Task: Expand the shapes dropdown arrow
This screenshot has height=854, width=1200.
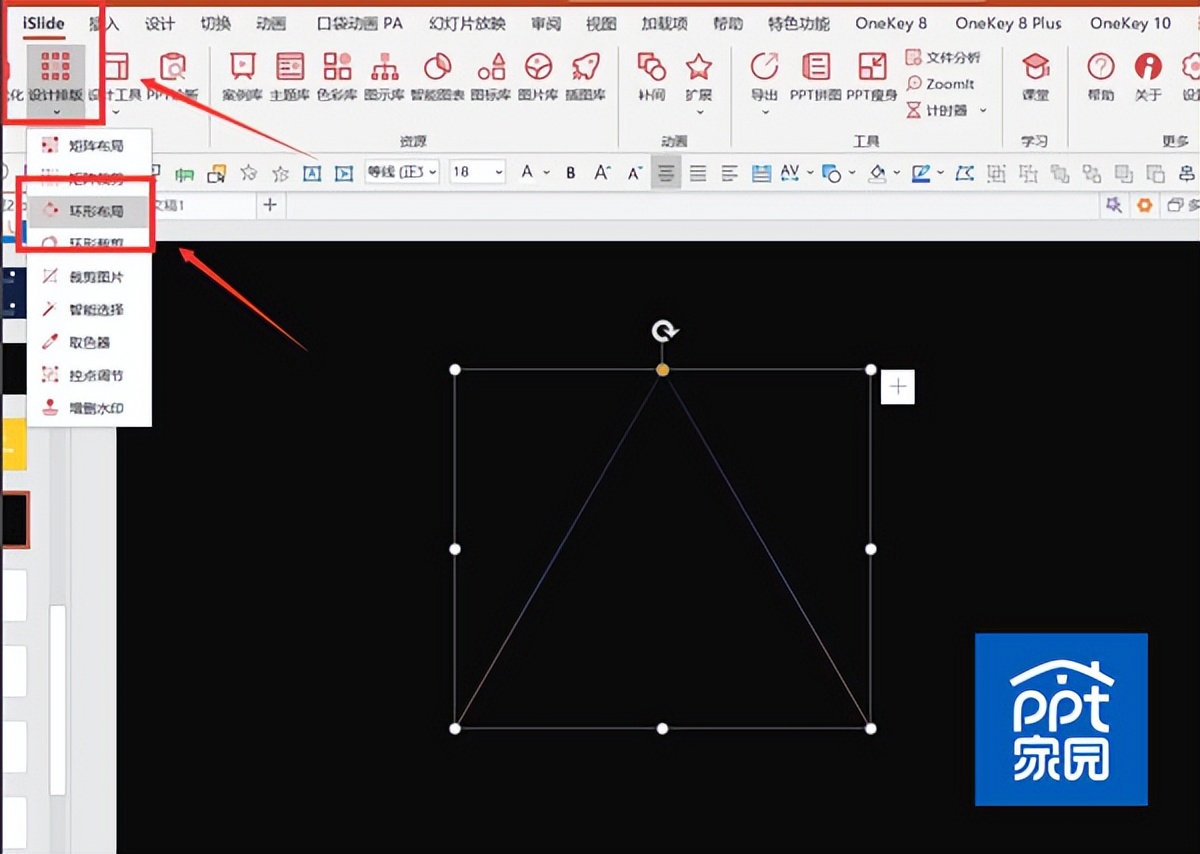Action: (853, 173)
